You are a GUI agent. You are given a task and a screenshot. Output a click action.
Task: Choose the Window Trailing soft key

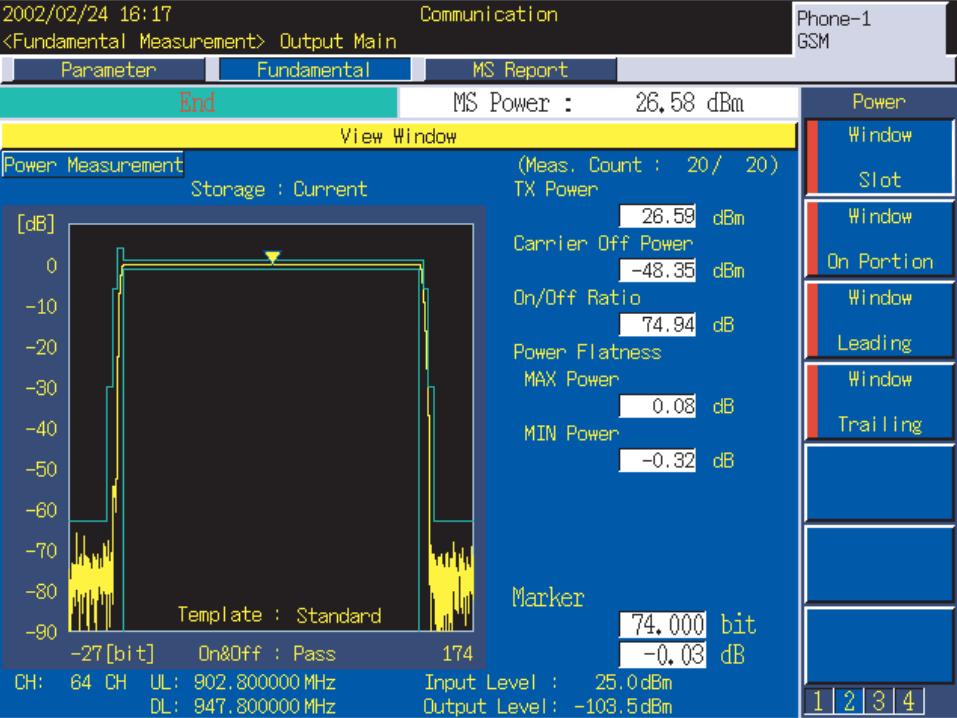879,402
